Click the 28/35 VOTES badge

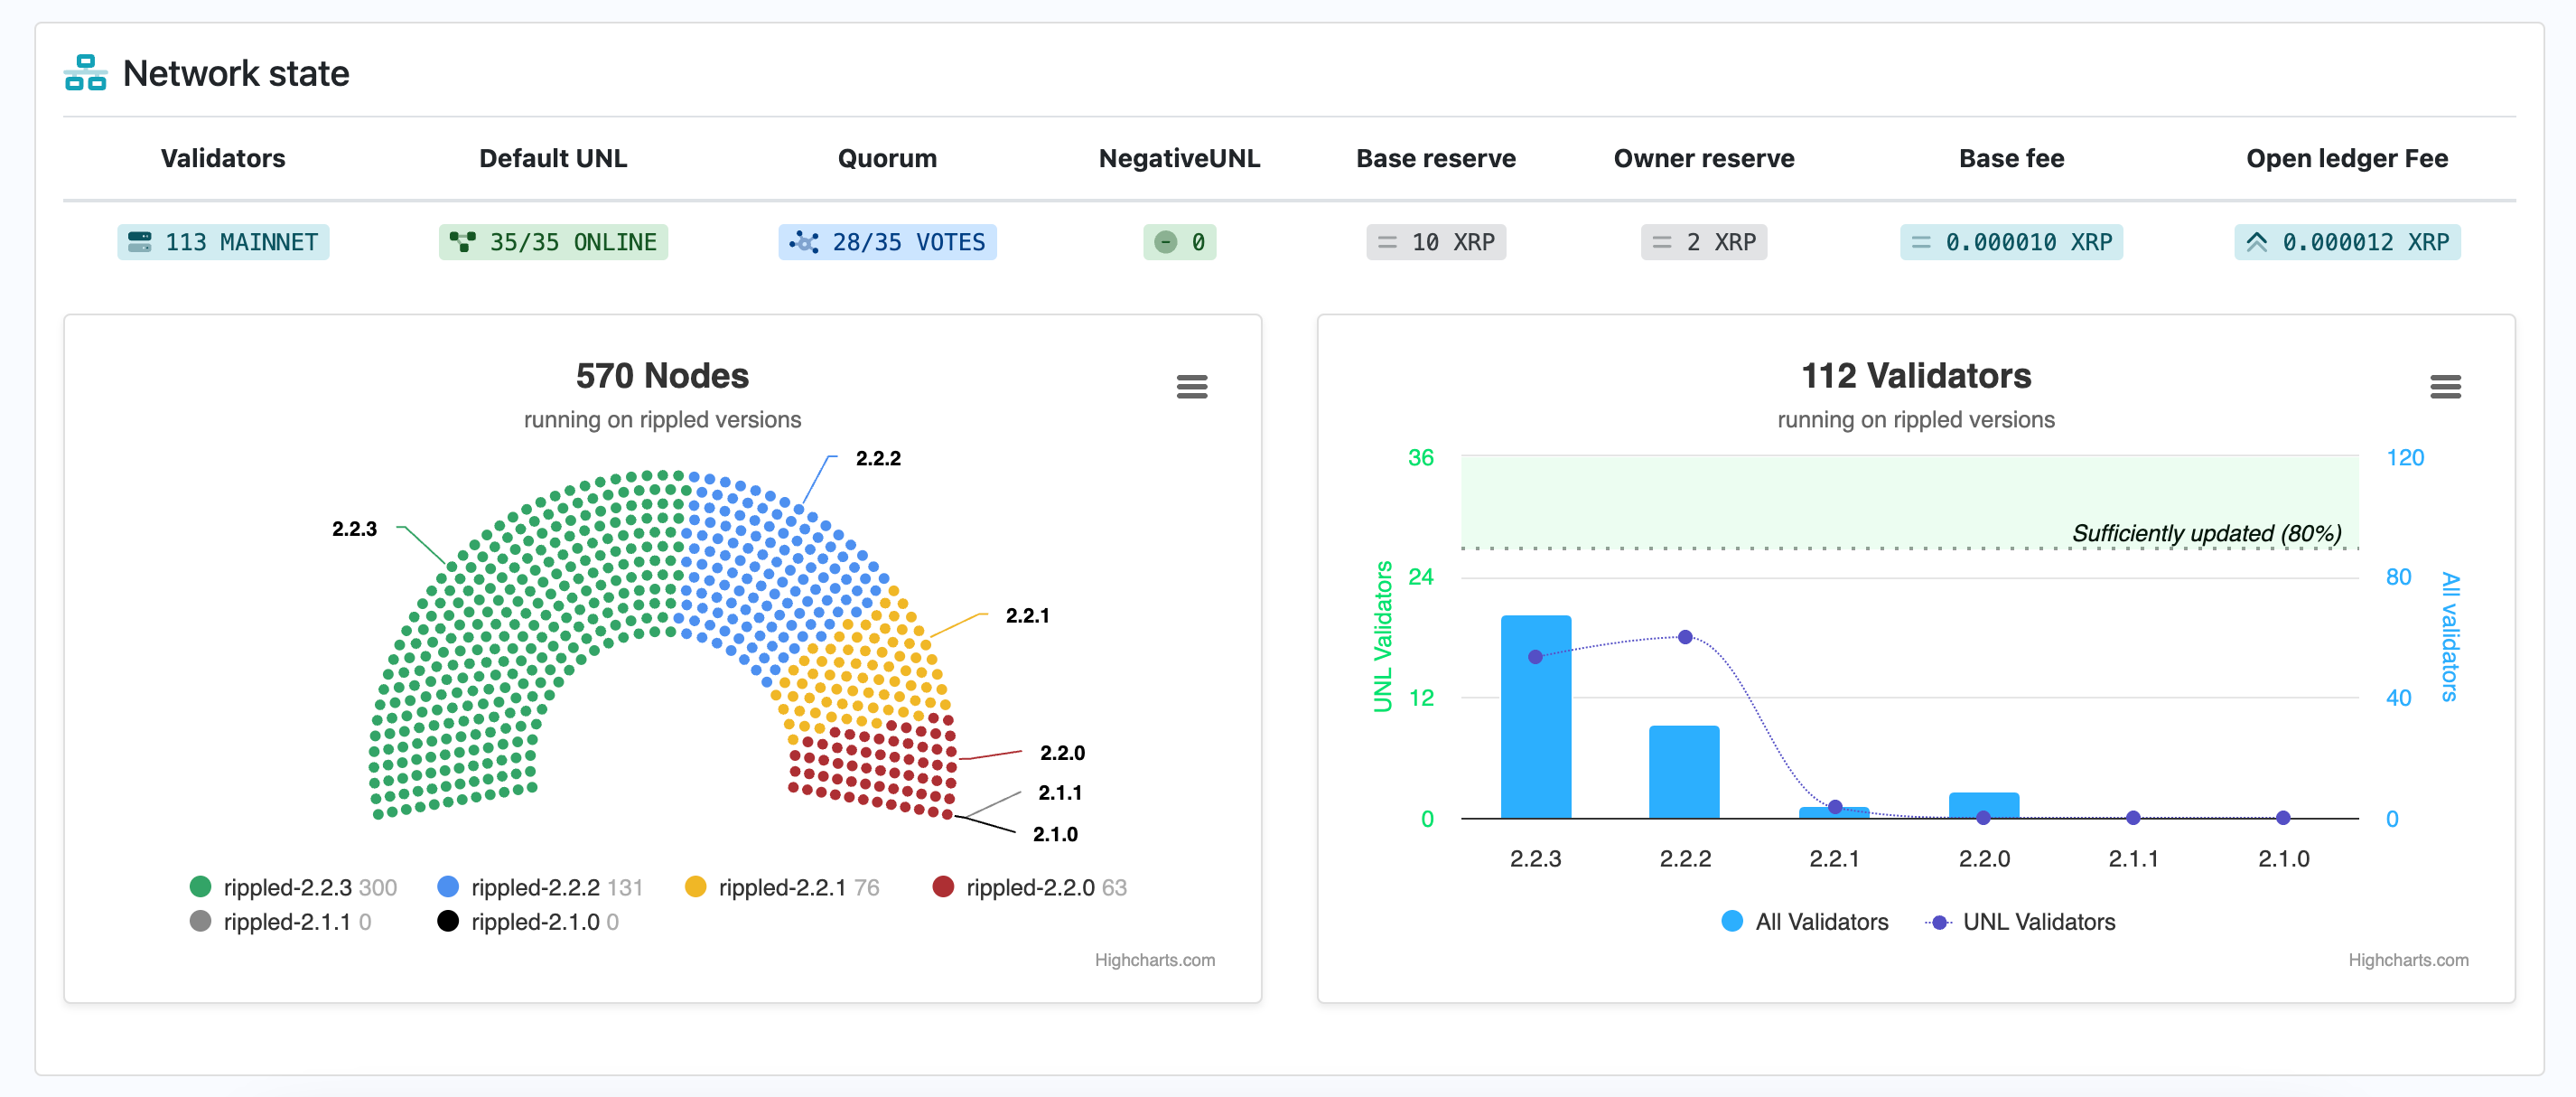(x=887, y=242)
